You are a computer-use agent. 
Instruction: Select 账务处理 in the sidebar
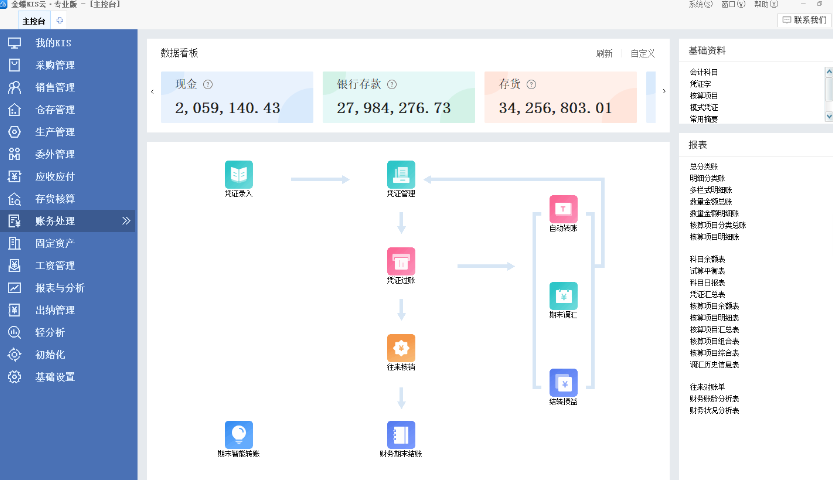67,221
